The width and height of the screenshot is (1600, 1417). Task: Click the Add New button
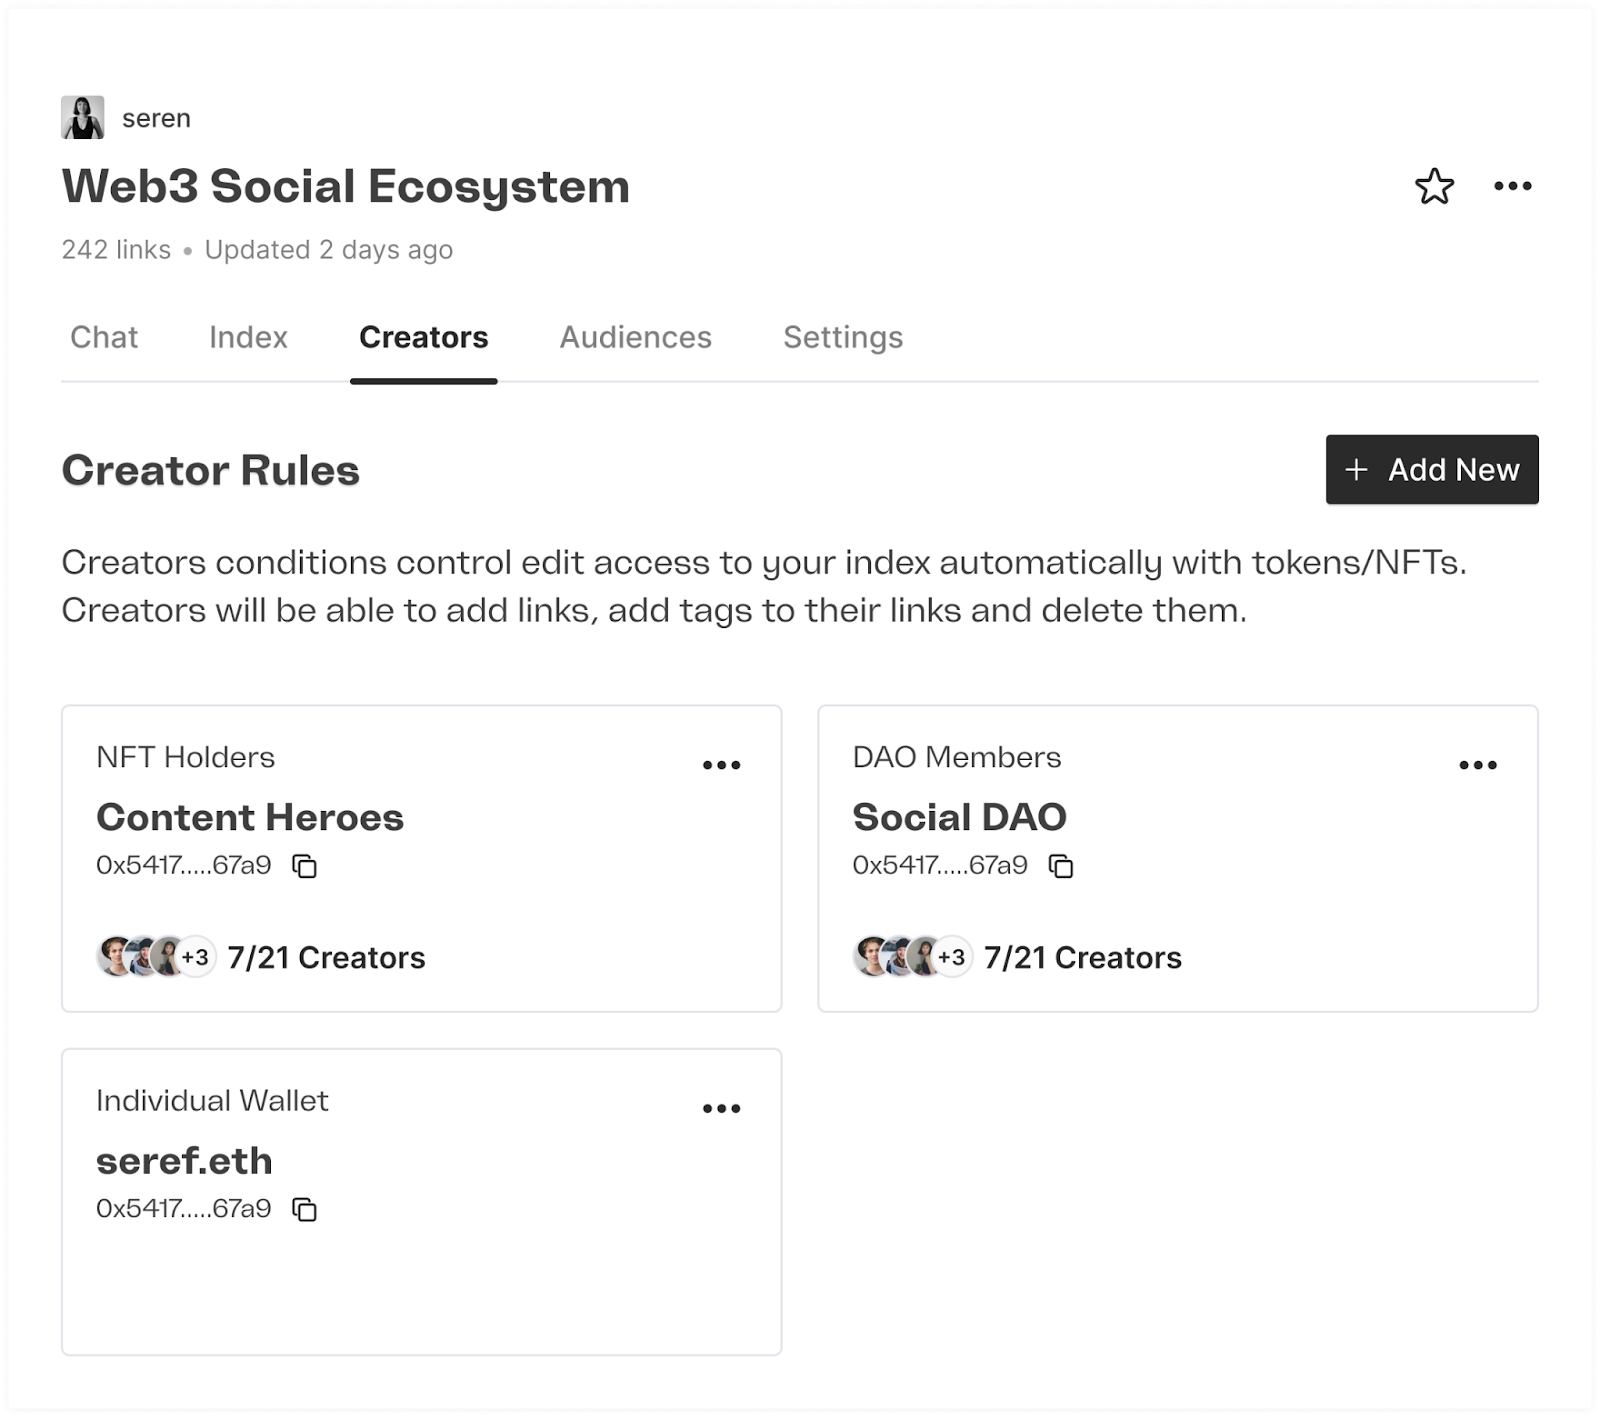click(x=1431, y=470)
